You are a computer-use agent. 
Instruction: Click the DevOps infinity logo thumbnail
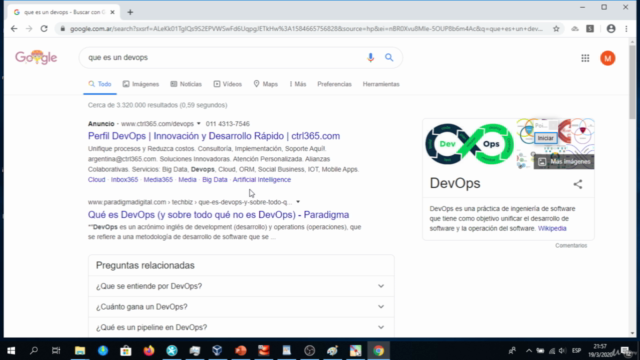[469, 144]
